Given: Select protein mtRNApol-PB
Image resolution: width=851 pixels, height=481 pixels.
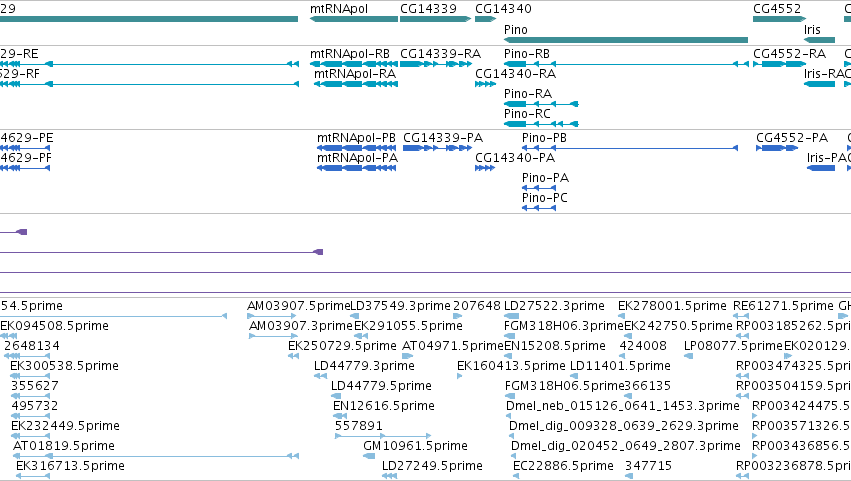Looking at the screenshot, I should click(357, 148).
